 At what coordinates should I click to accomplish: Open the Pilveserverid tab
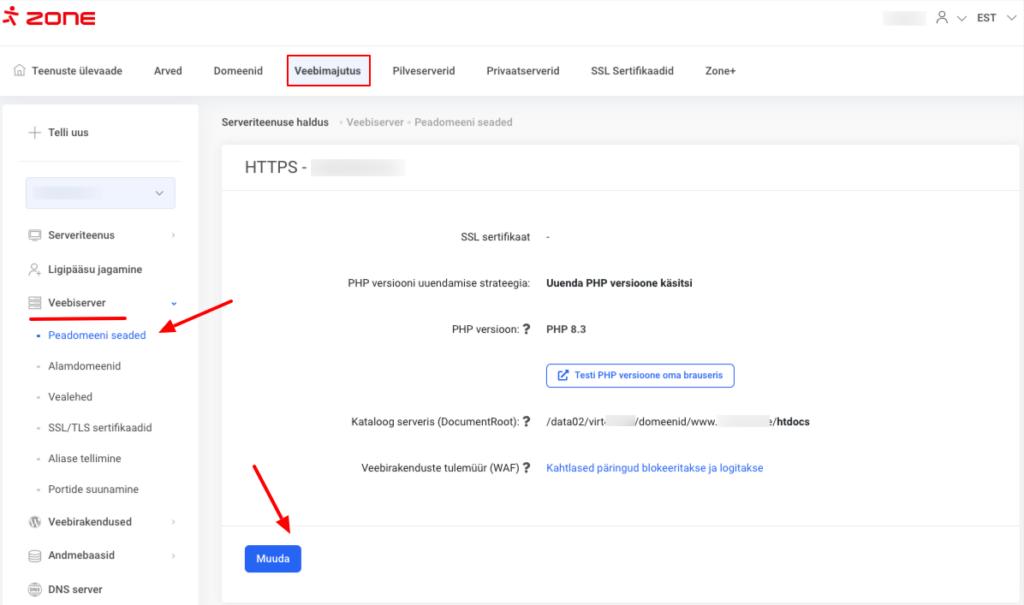[423, 71]
